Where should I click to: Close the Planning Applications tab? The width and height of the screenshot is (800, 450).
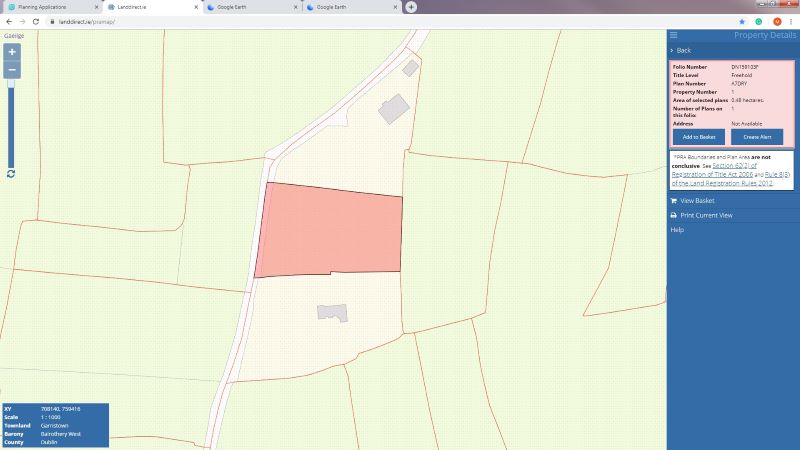coord(96,7)
